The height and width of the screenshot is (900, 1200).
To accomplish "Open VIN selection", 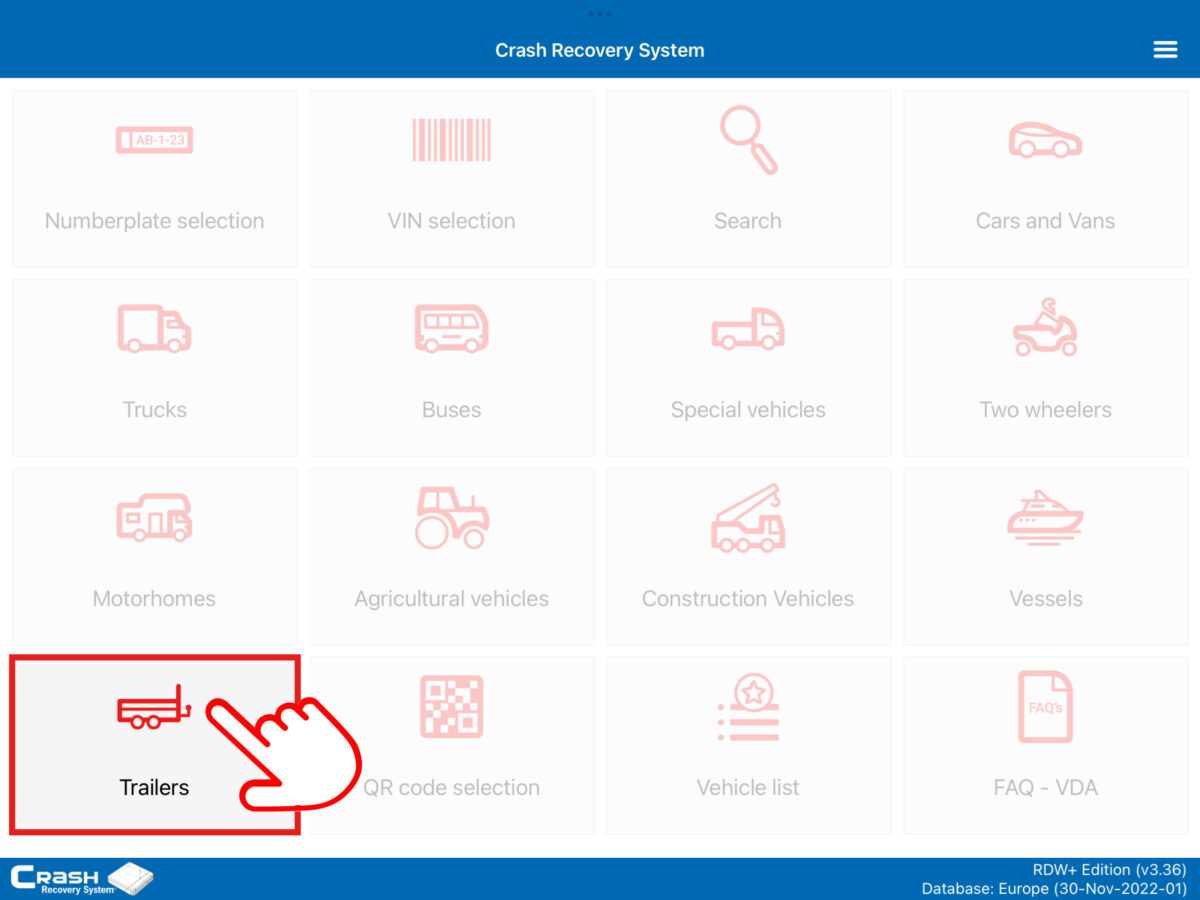I will (451, 178).
